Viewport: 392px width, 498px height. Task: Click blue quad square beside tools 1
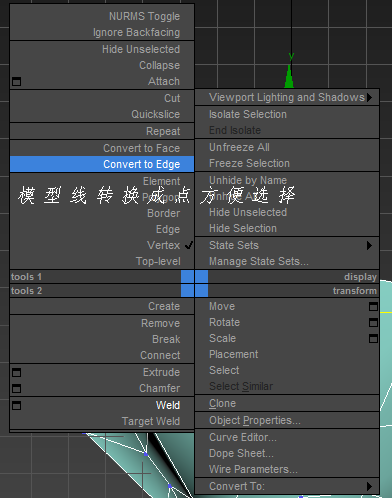pyautogui.click(x=187, y=277)
